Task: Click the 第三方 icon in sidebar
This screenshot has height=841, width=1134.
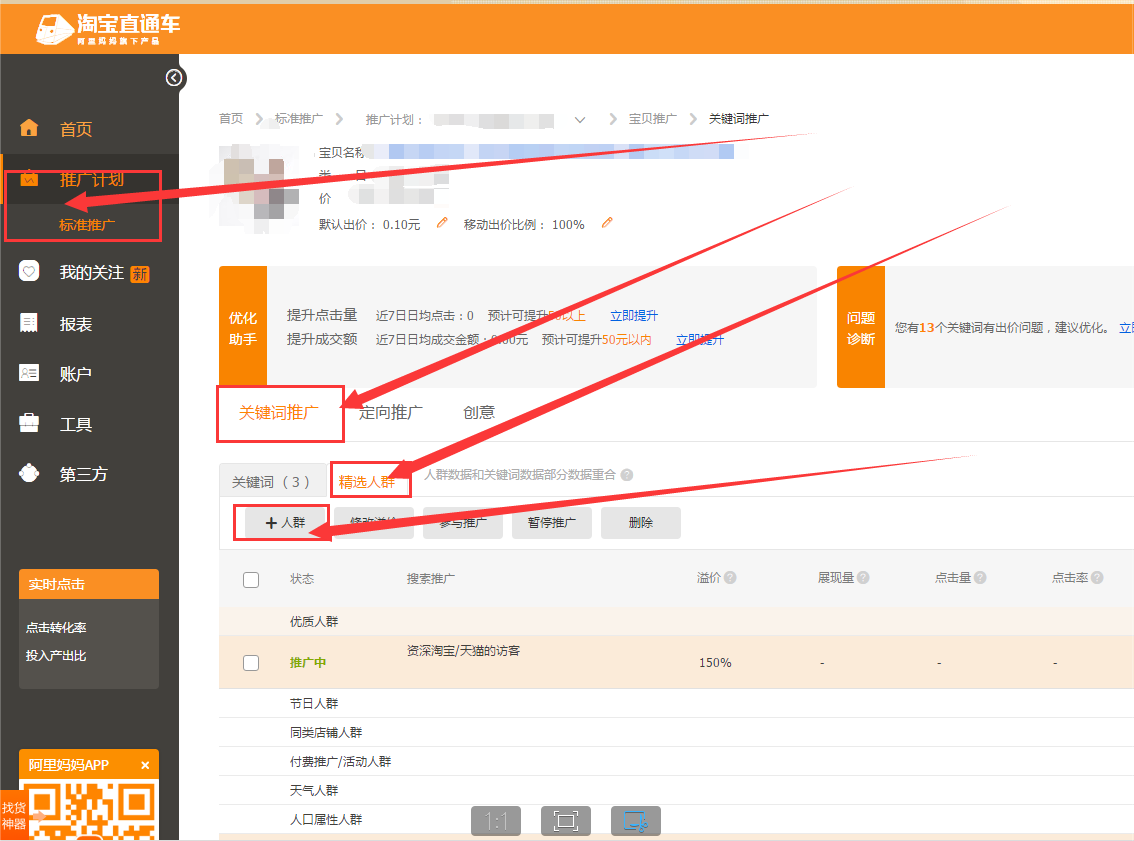Action: click(29, 473)
